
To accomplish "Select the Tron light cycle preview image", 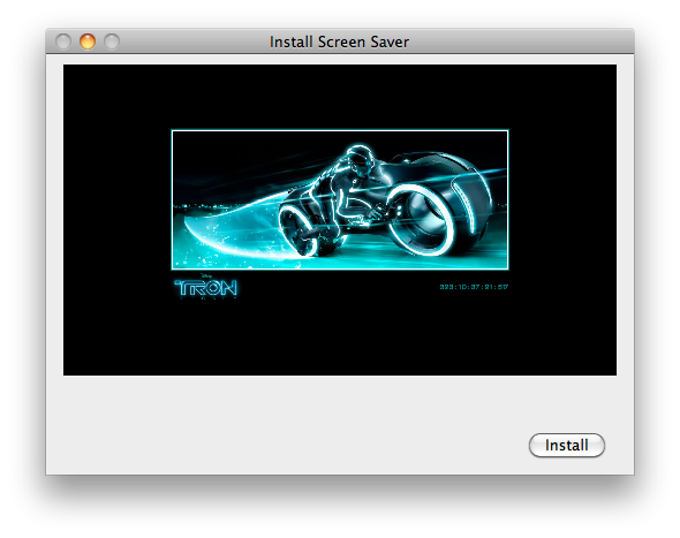I will pyautogui.click(x=340, y=199).
